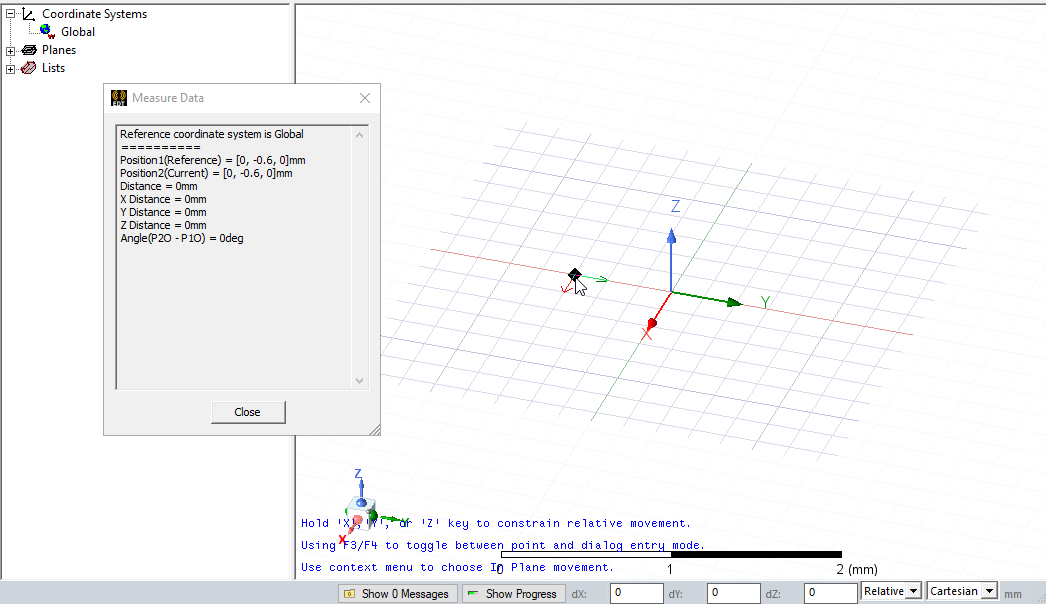The height and width of the screenshot is (604, 1046).
Task: Select the Coordinate Systems tree label
Action: (x=94, y=14)
